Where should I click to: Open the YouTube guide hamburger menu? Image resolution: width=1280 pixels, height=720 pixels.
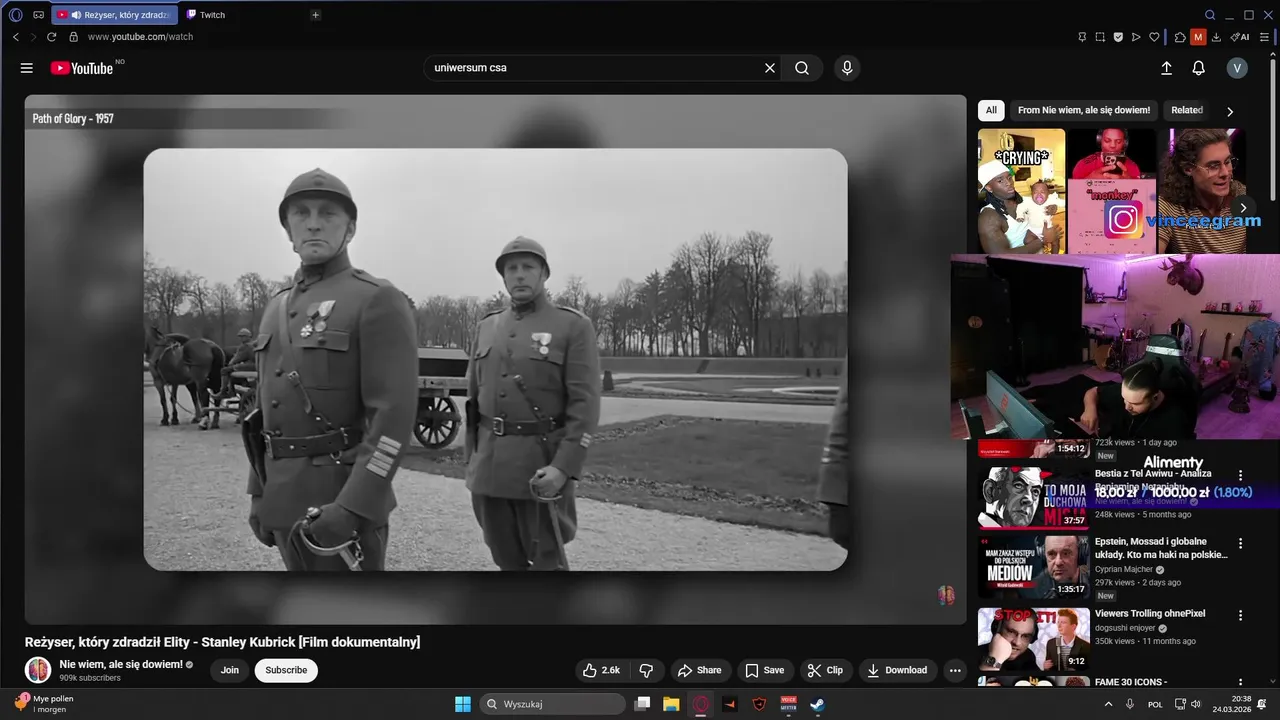(27, 68)
